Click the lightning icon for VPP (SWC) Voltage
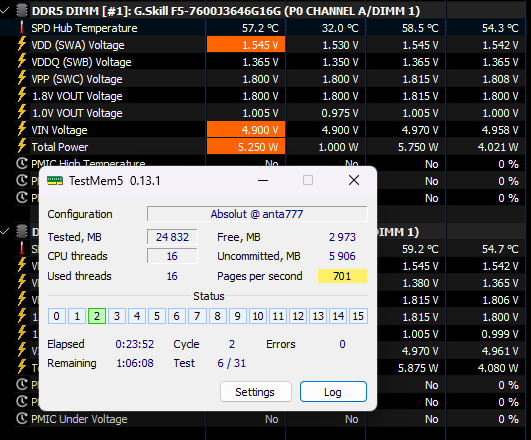Screen dimensions: 531x440 22,78
